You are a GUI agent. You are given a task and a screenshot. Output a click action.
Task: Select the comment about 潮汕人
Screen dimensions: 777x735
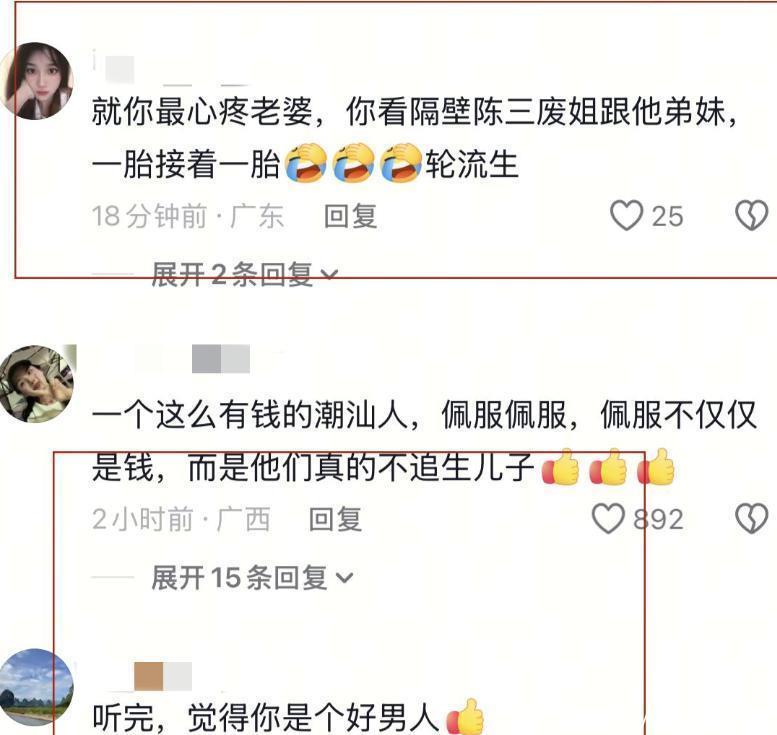424,441
